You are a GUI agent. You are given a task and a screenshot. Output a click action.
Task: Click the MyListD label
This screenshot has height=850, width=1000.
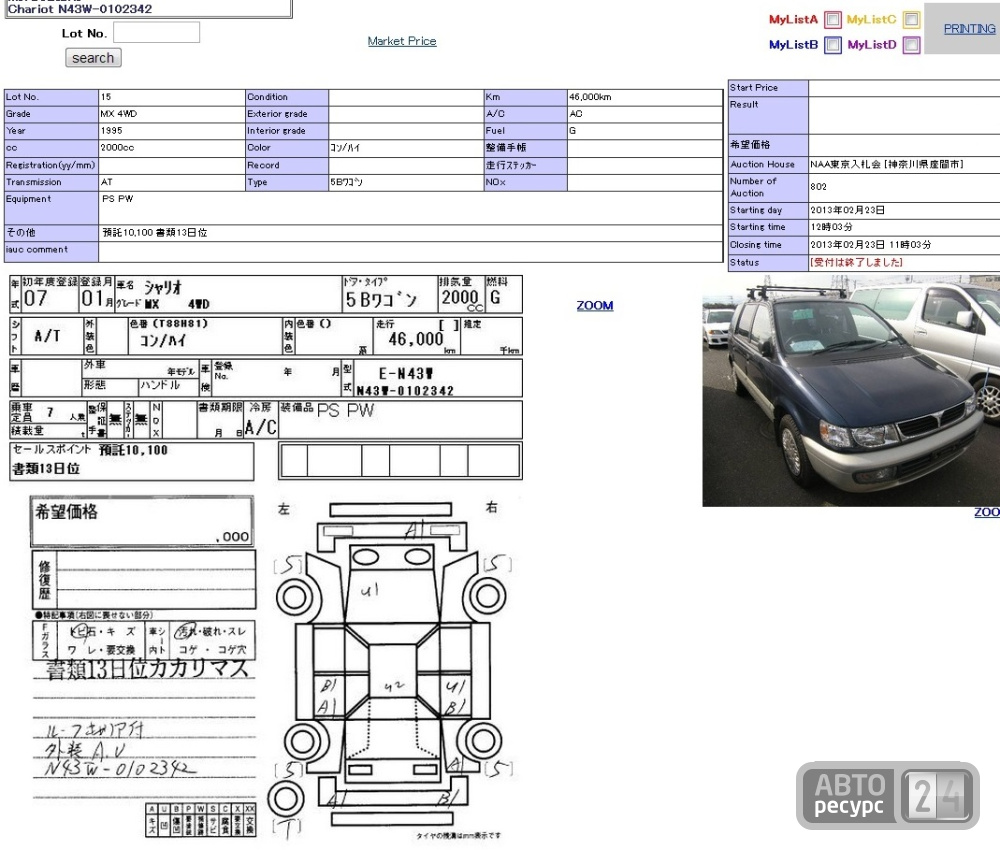pos(872,45)
